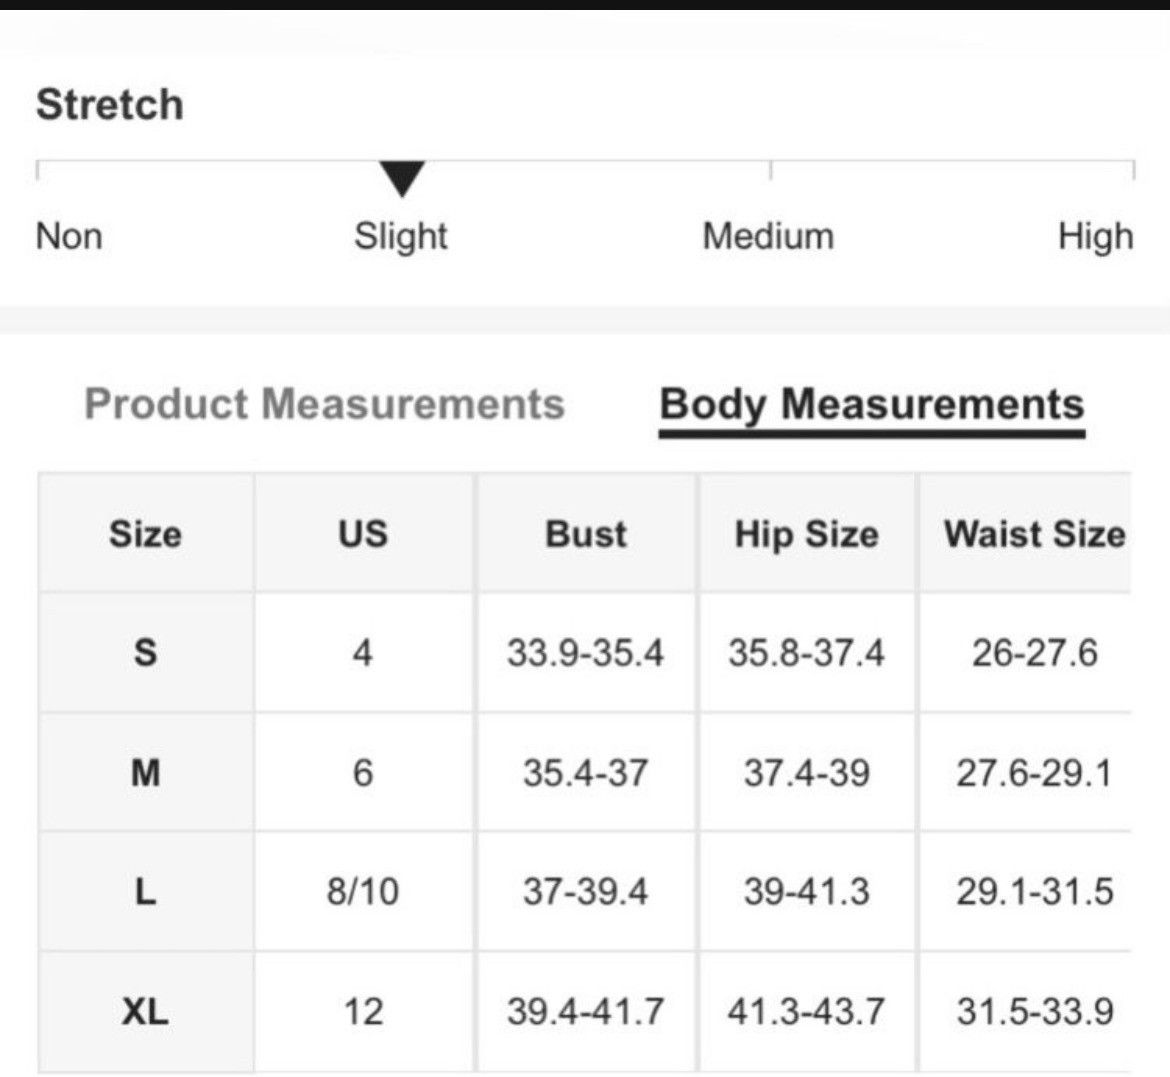Click the High stretch label
Viewport: 1170px width, 1077px height.
(1095, 237)
